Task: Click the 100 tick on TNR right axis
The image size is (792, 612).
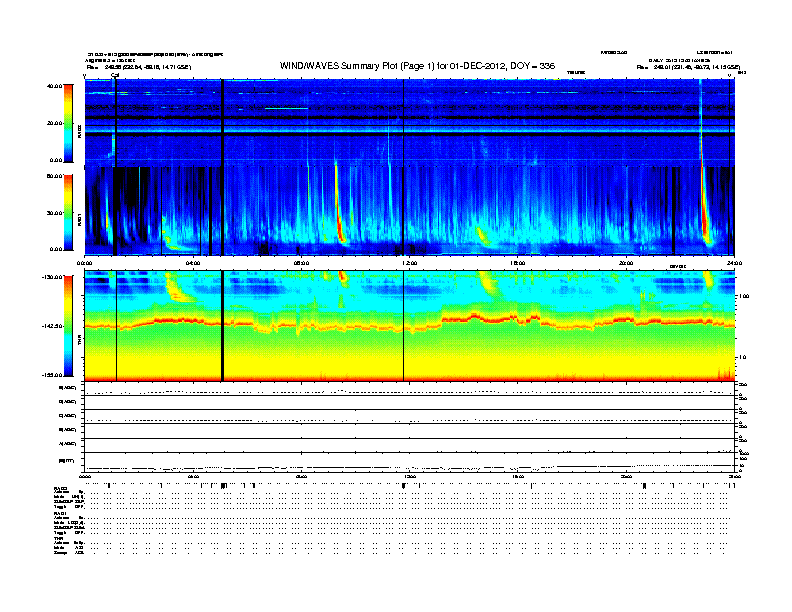Action: 744,296
